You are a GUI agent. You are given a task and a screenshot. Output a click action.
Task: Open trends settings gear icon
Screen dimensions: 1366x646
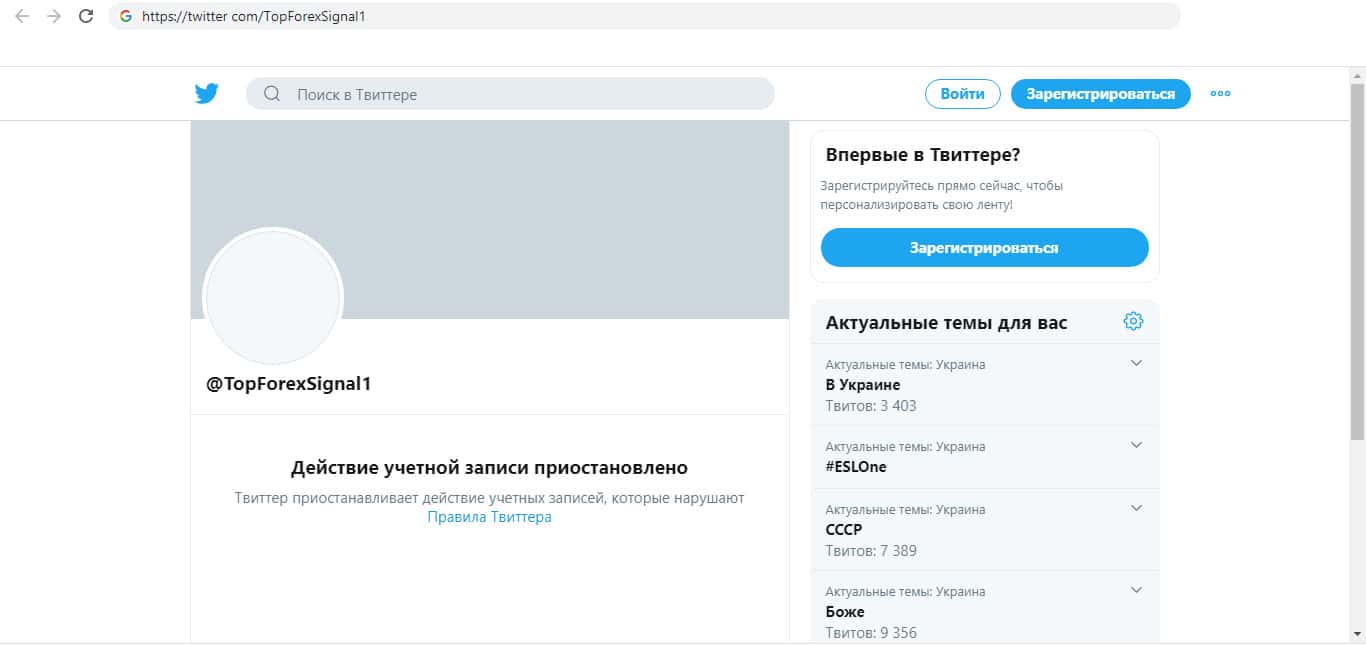(x=1133, y=321)
